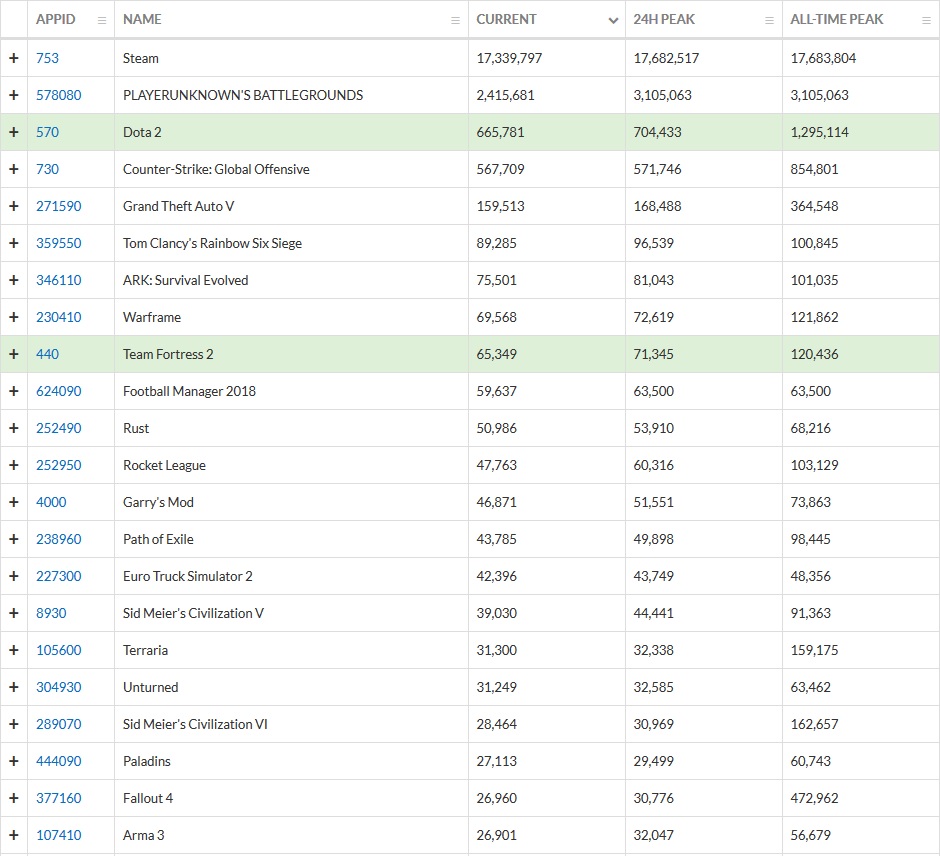This screenshot has width=940, height=856.
Task: Open app ID 578080 link
Action: click(x=59, y=95)
